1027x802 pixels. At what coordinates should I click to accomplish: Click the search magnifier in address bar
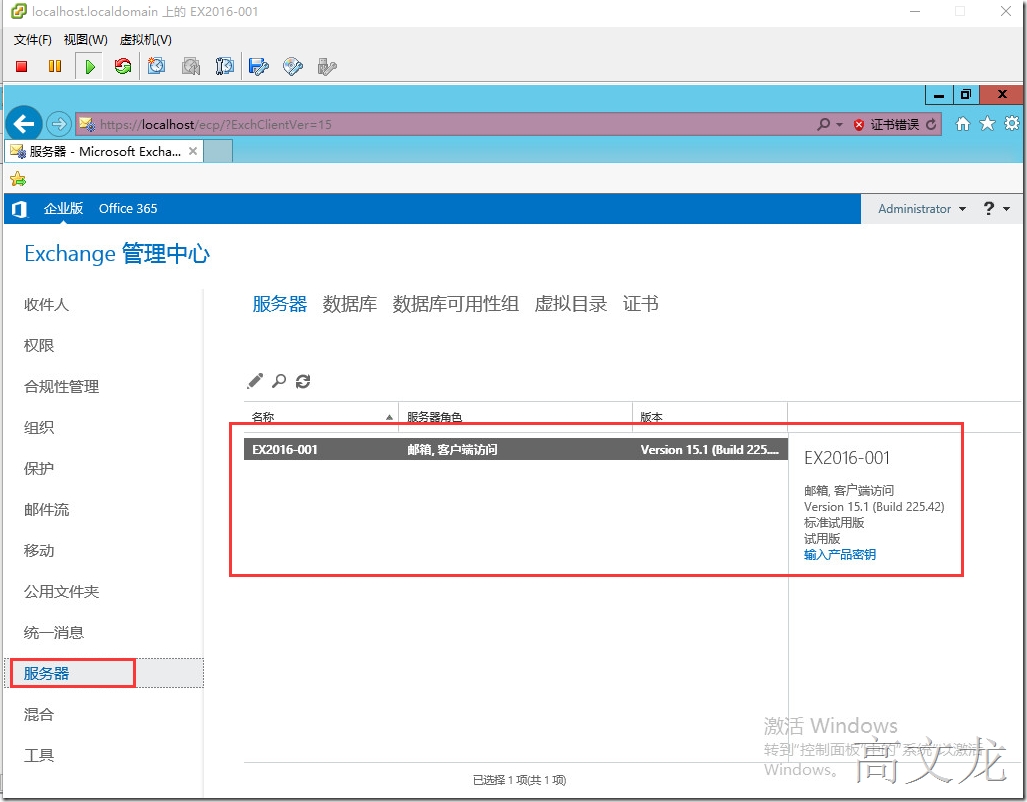(x=823, y=124)
